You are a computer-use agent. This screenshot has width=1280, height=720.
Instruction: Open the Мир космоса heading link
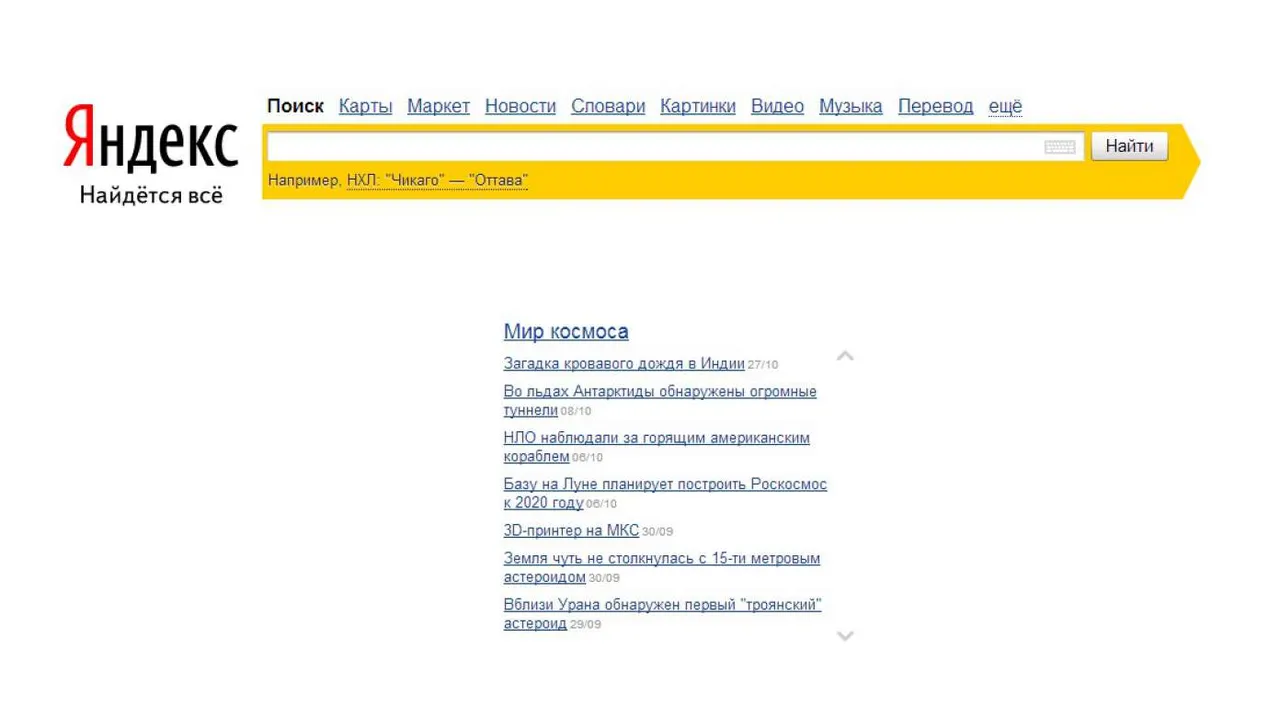[x=566, y=332]
